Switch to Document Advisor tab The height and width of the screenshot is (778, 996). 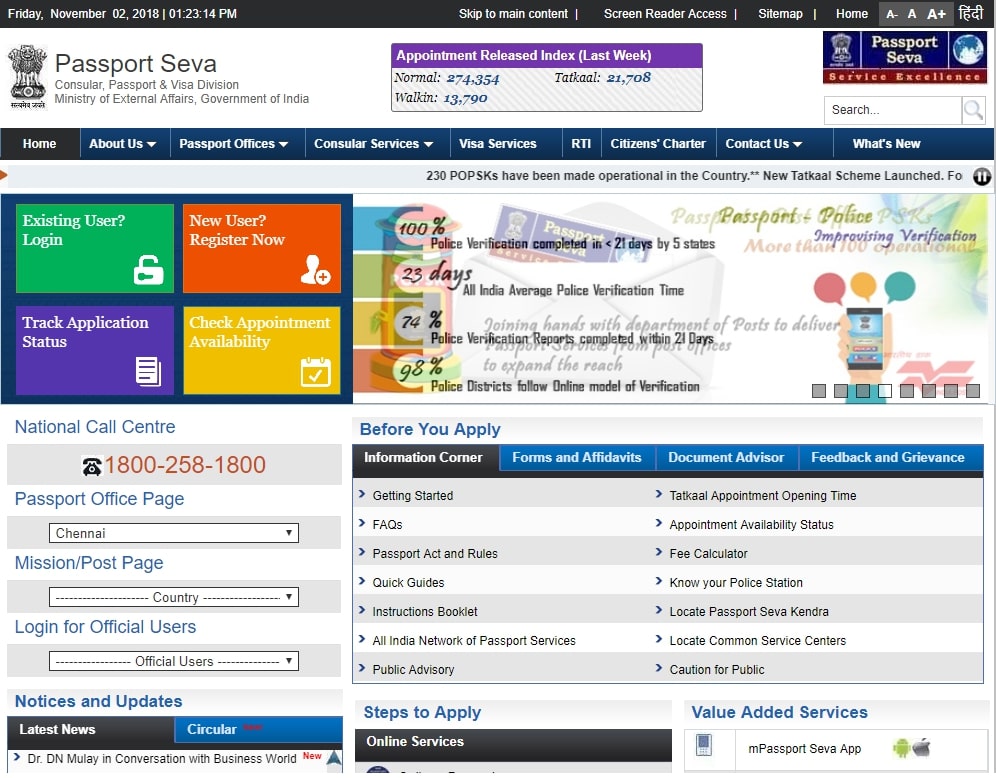[726, 457]
